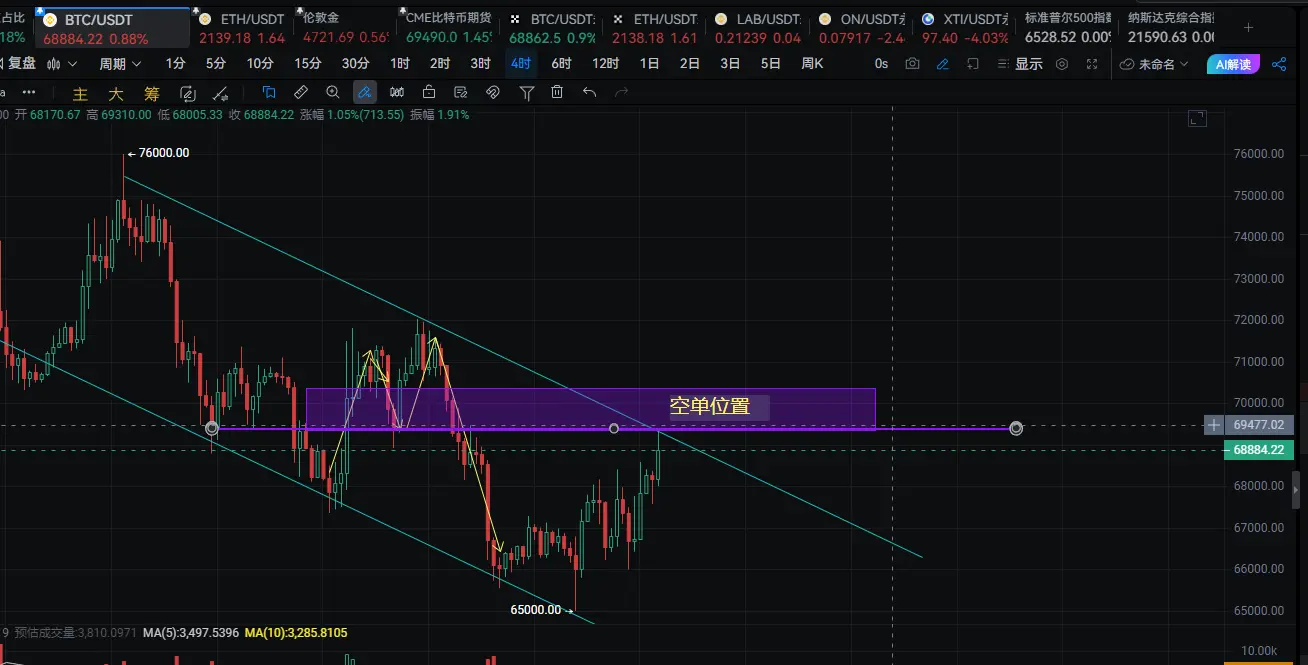Click the three-dot more tools icon
Image resolution: width=1308 pixels, height=665 pixels.
point(29,92)
